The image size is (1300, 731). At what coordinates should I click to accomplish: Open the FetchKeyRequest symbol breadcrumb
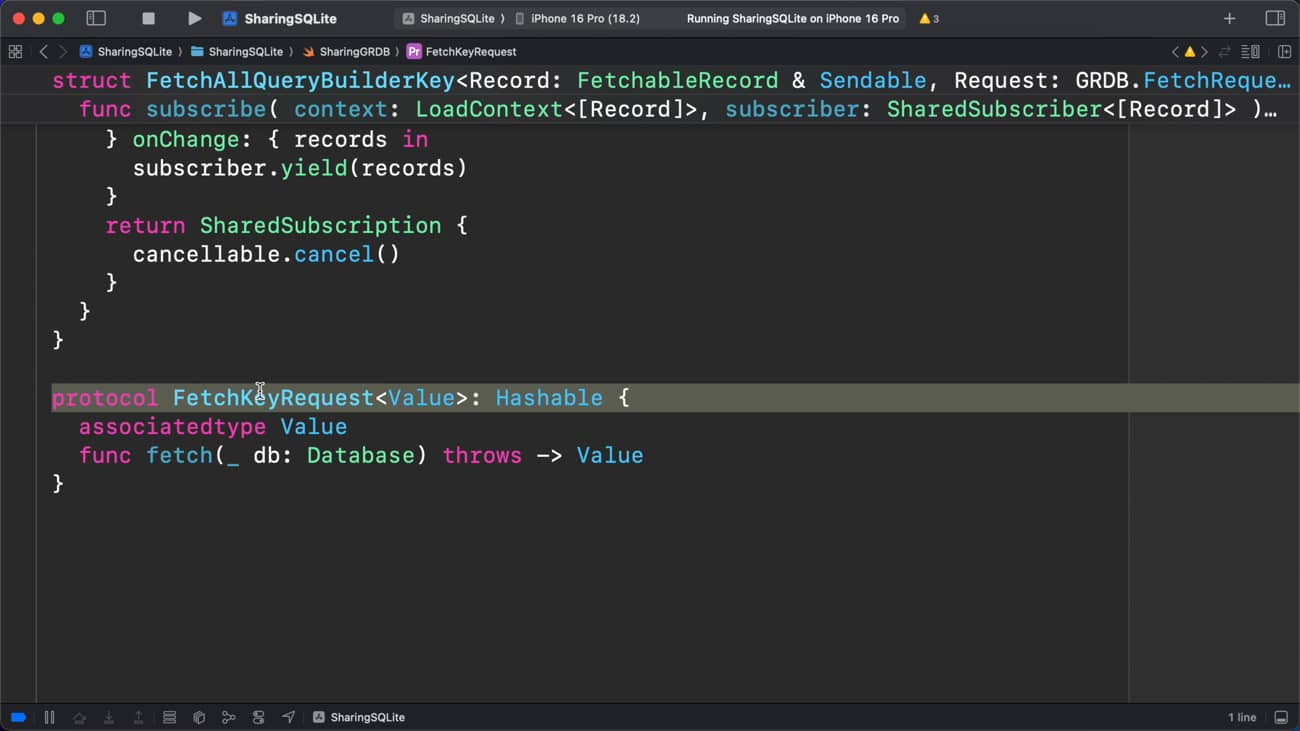click(x=461, y=51)
